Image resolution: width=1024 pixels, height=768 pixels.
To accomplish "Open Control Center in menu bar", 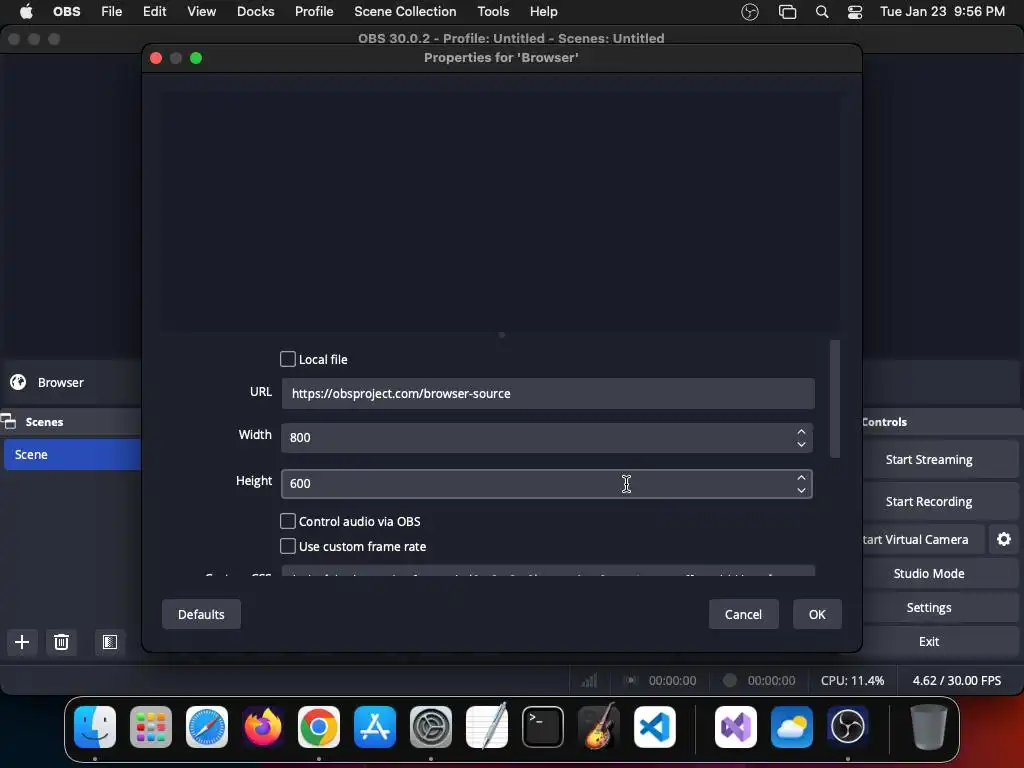I will point(855,12).
